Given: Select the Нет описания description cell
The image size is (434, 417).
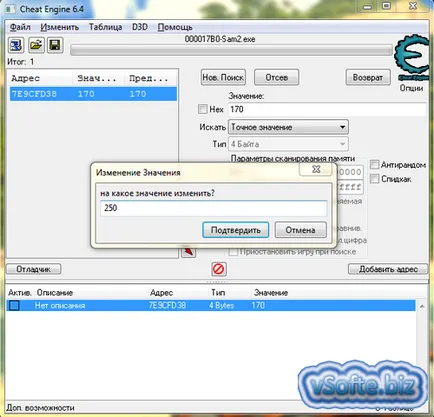Looking at the screenshot, I should (60, 305).
